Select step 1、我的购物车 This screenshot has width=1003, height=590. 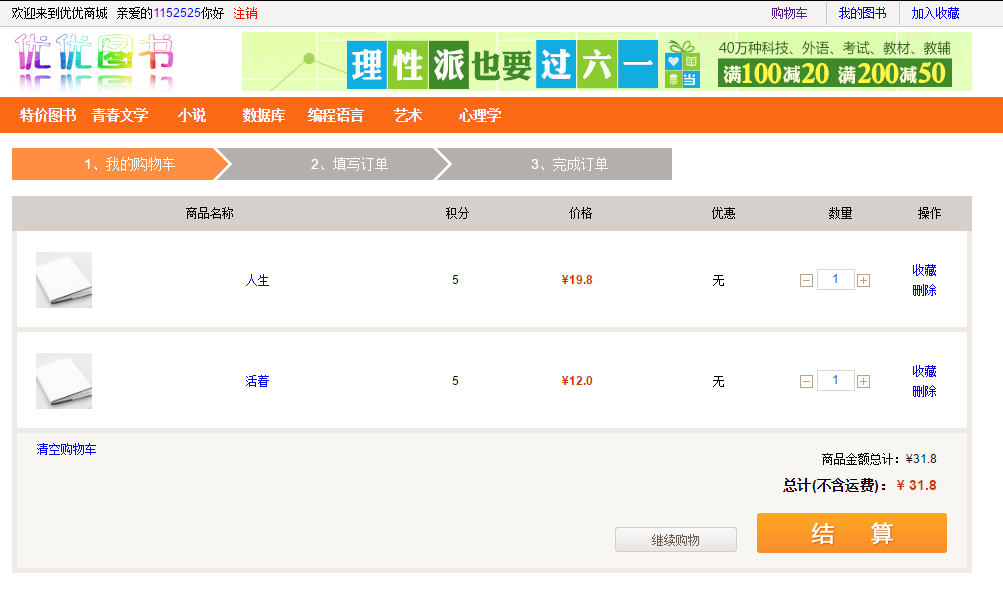click(x=120, y=164)
